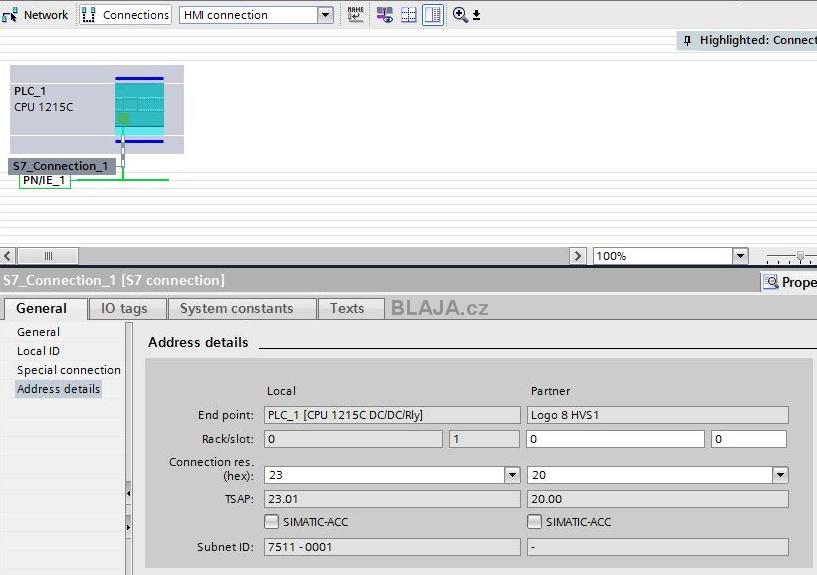Select Special connection in the navigation
Image resolution: width=817 pixels, height=575 pixels.
click(x=69, y=370)
